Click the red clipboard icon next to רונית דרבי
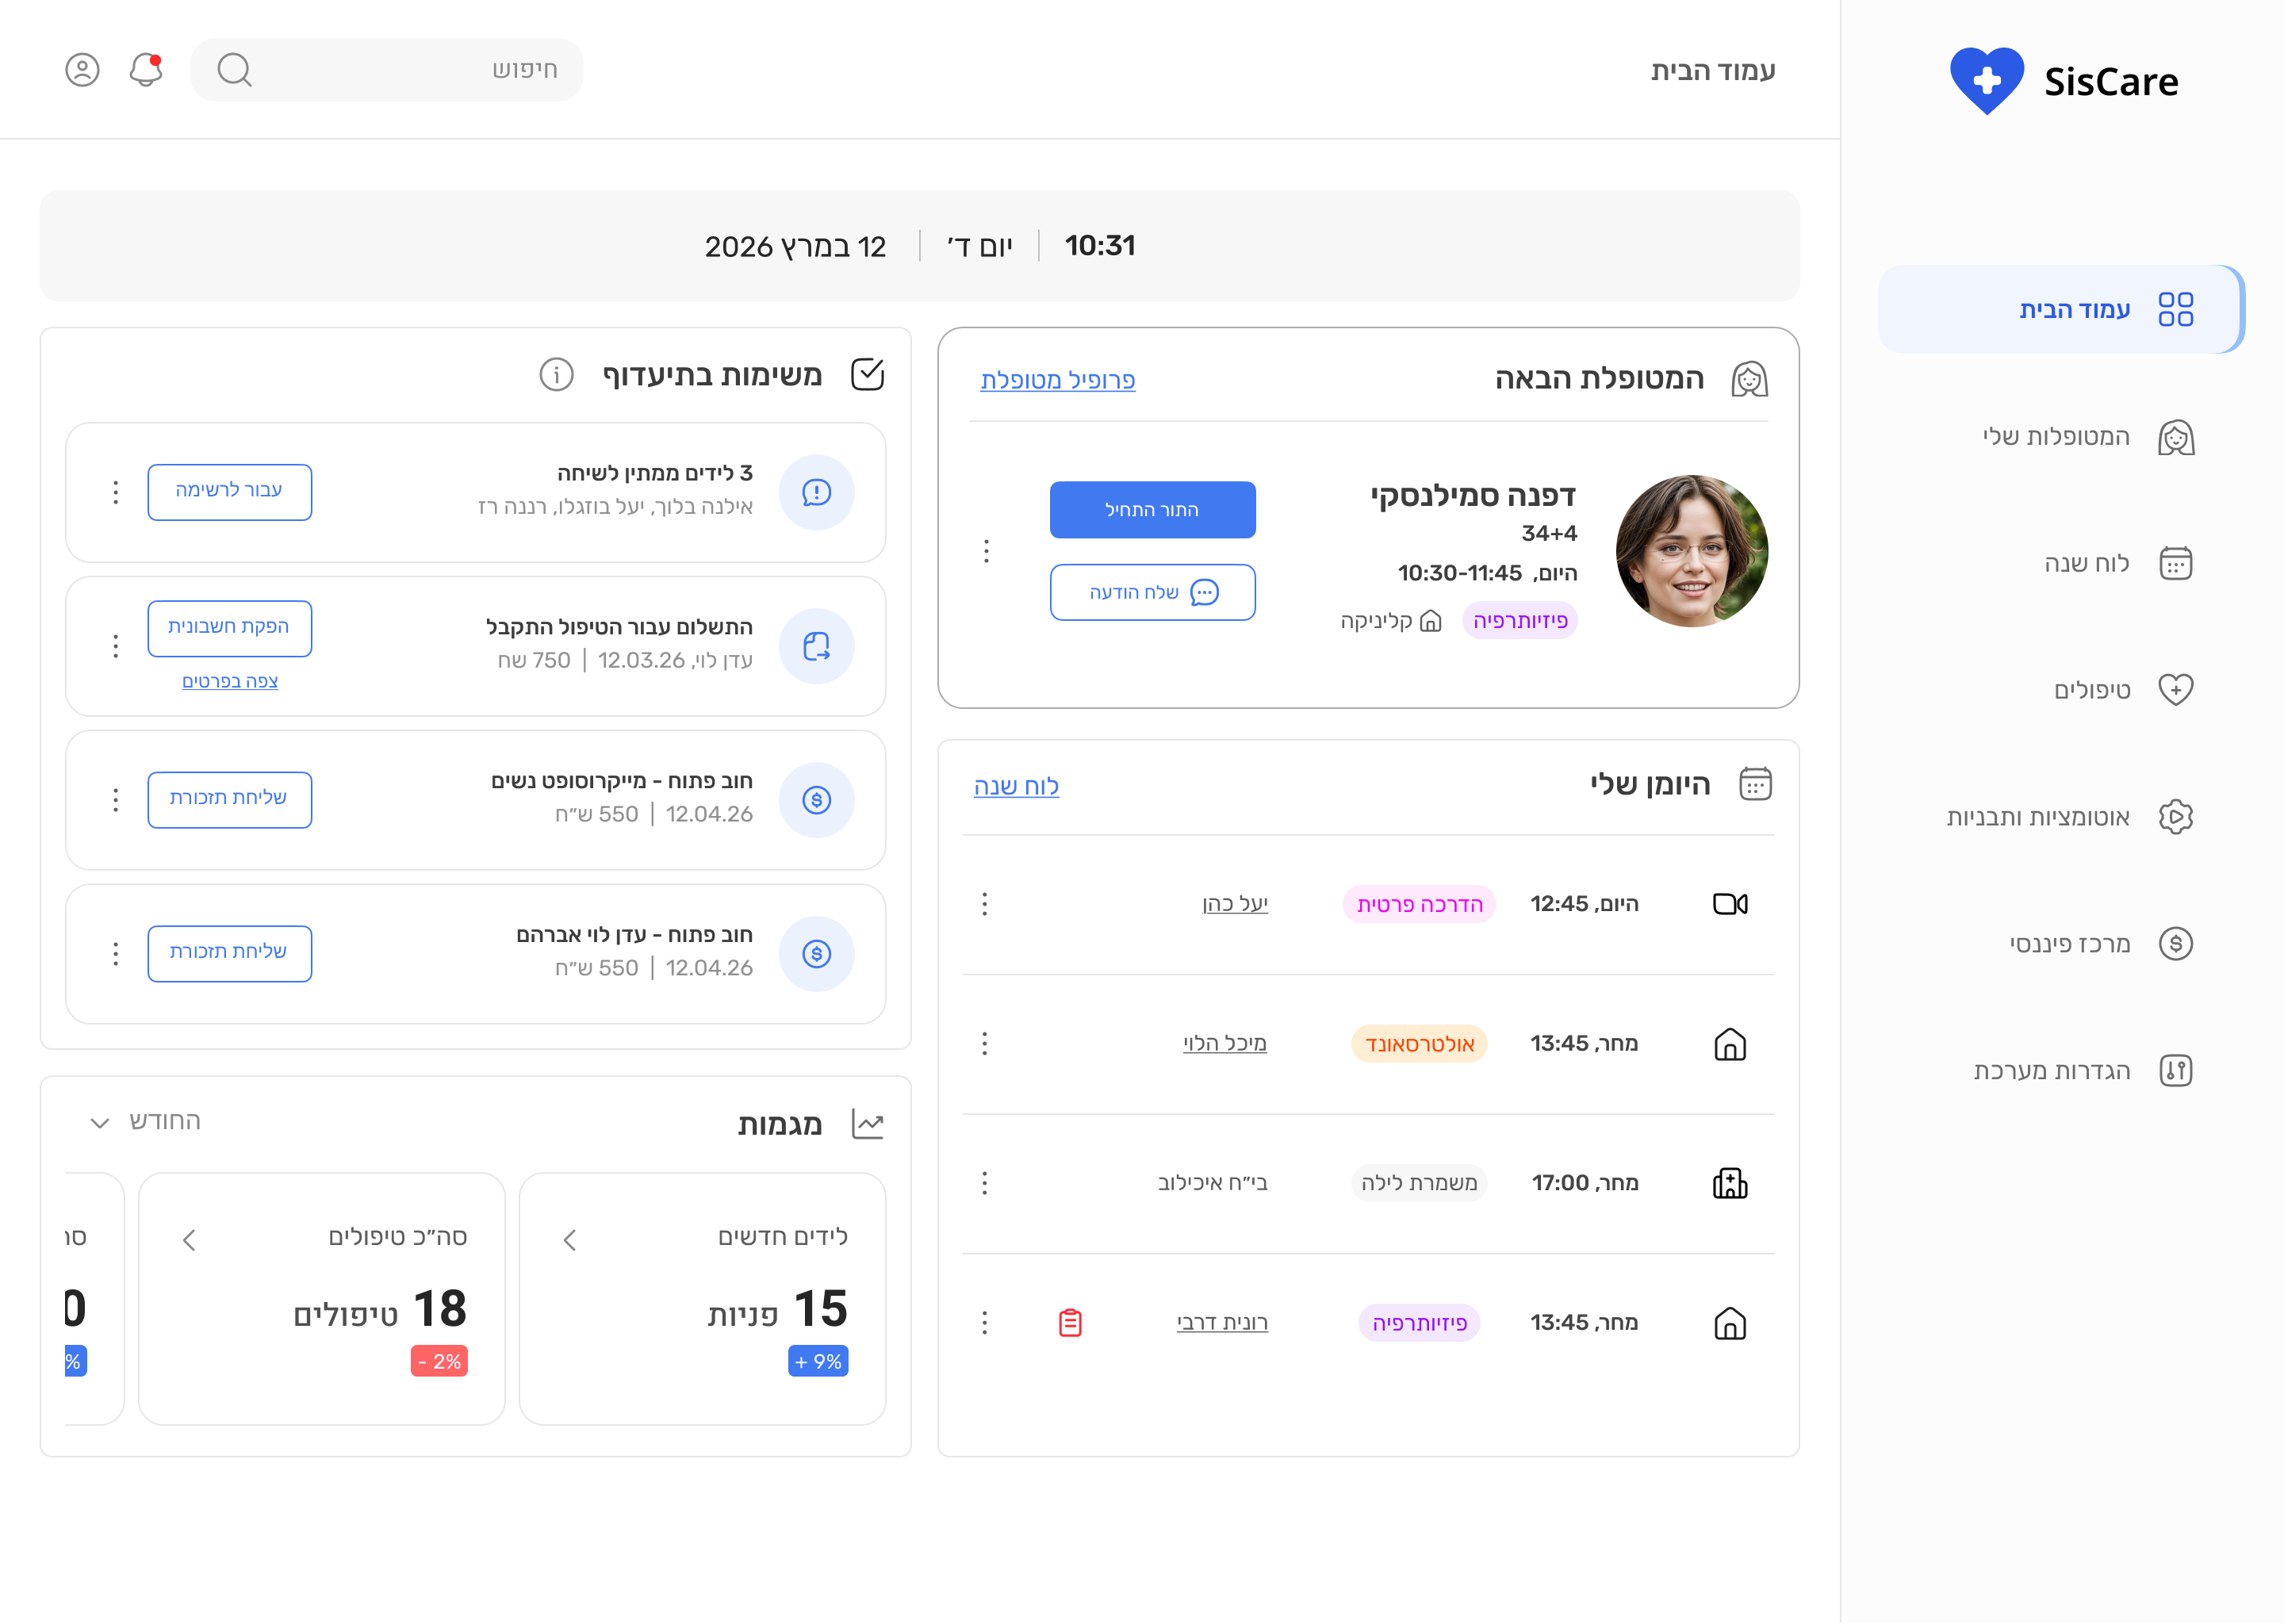Screen dimensions: 2284x1624 pyautogui.click(x=1070, y=1323)
